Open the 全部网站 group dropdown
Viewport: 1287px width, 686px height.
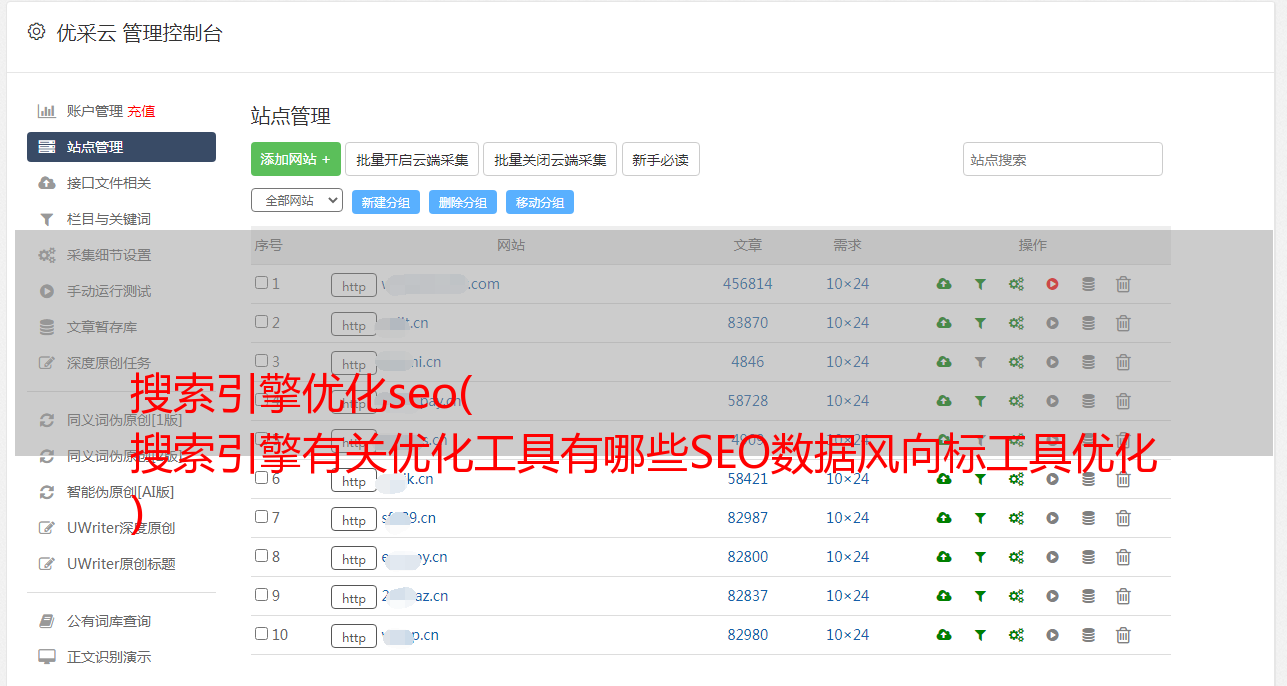point(297,201)
